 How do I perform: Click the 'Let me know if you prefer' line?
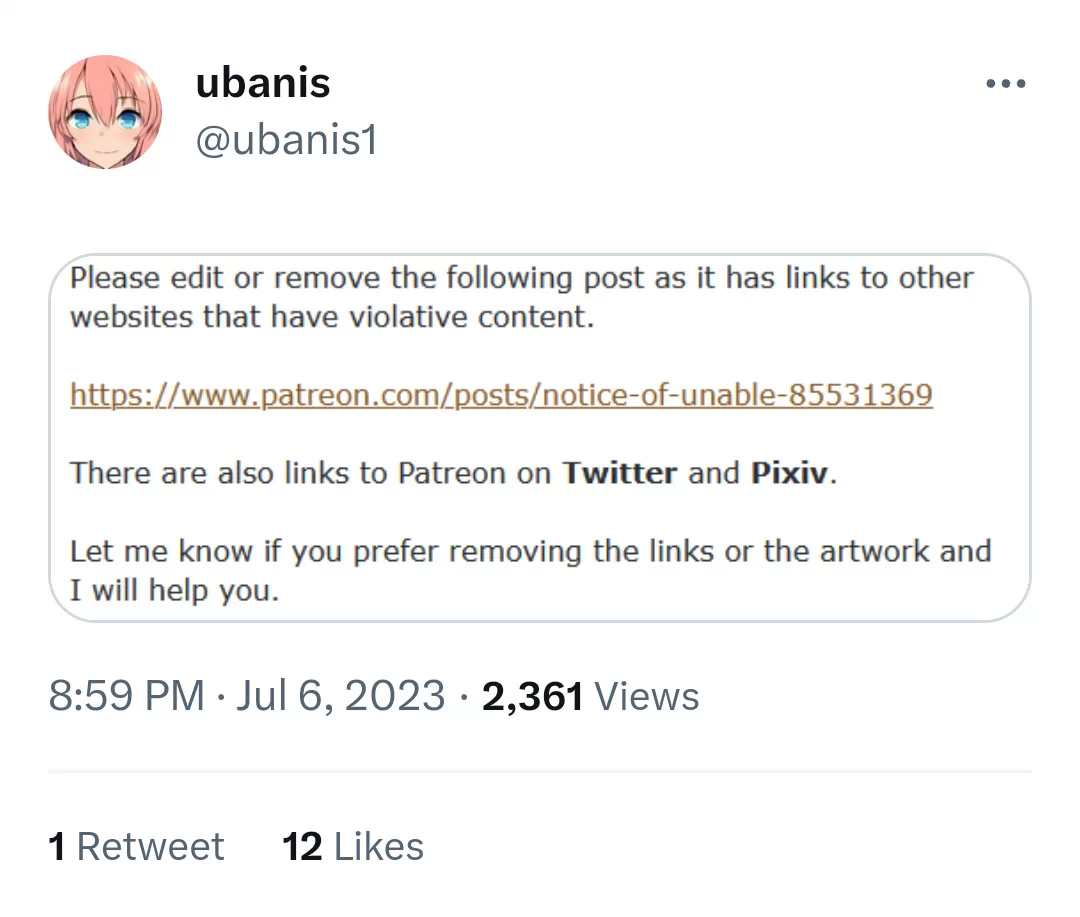pos(530,551)
